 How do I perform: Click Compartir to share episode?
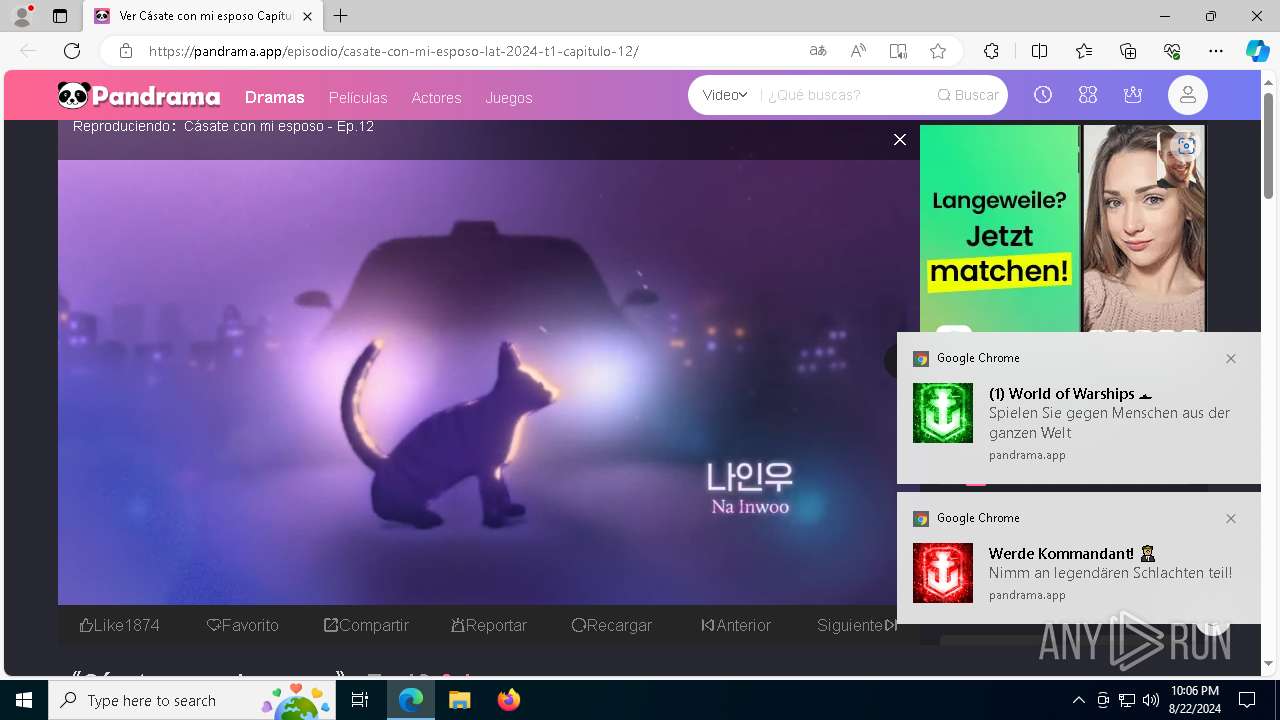(x=366, y=625)
